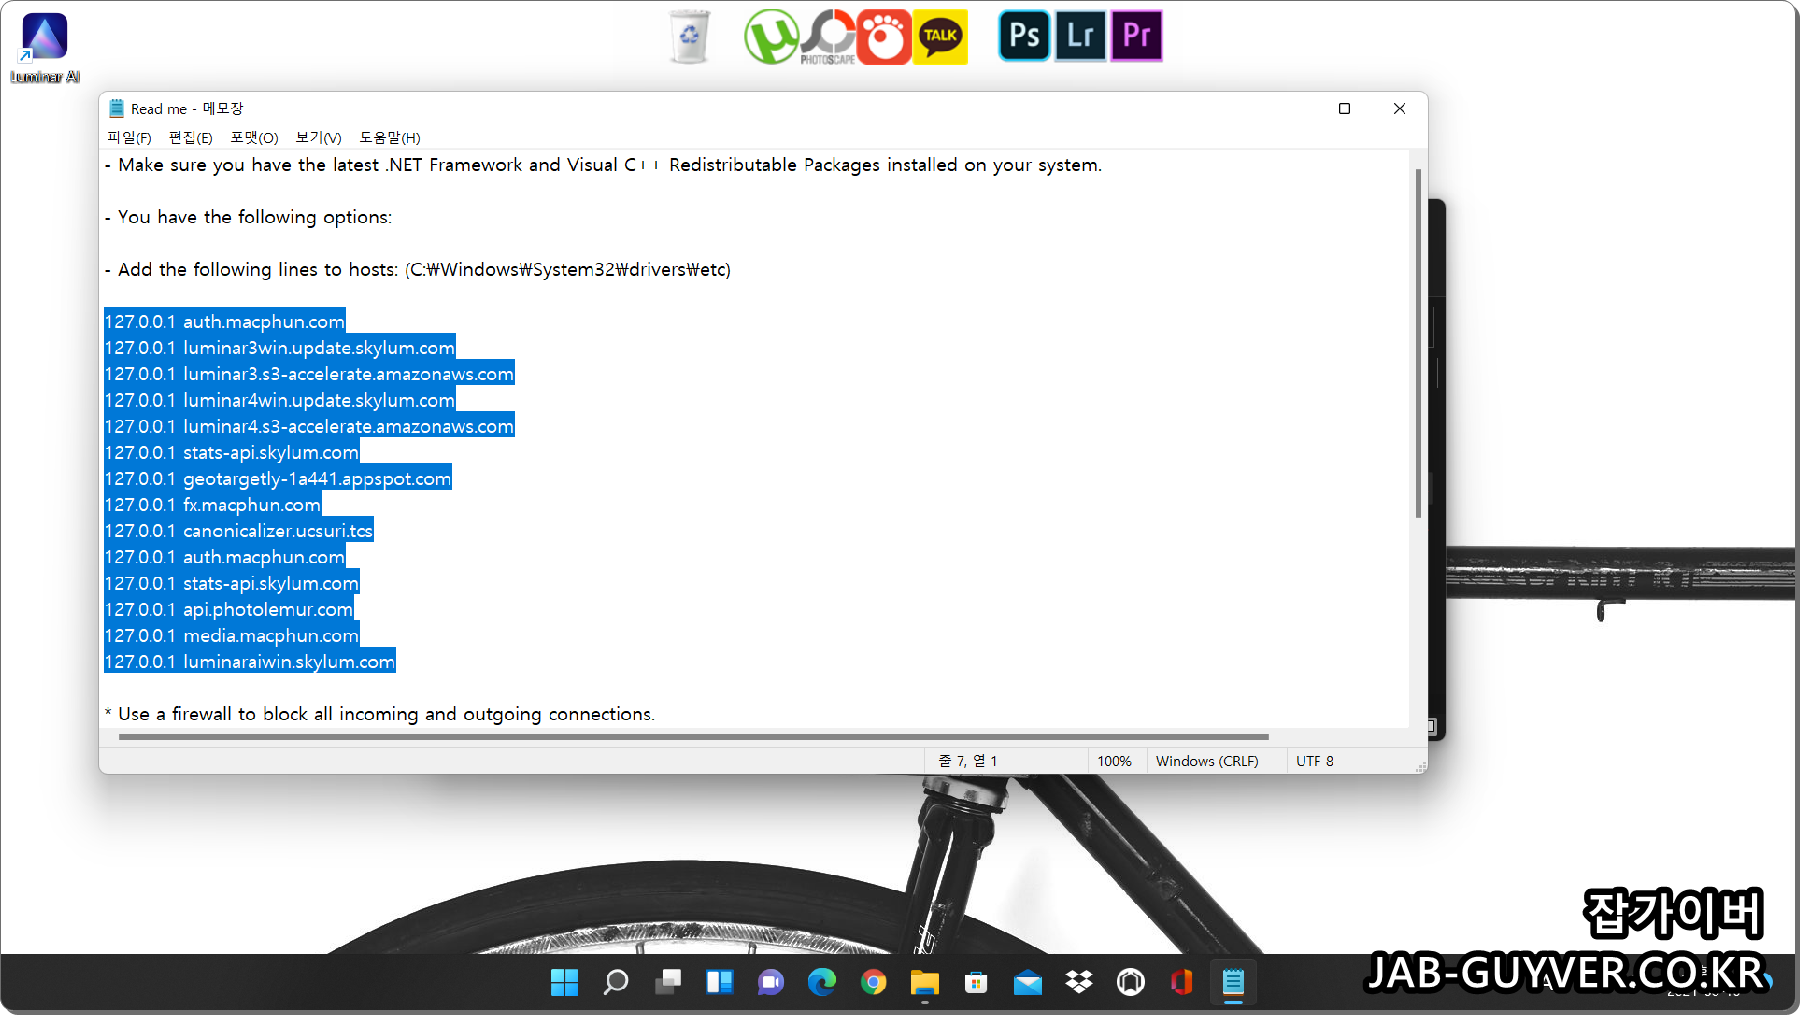Click the Windows (CRLF) status bar entry
Screen dimensions: 1800x1015
tap(1207, 761)
